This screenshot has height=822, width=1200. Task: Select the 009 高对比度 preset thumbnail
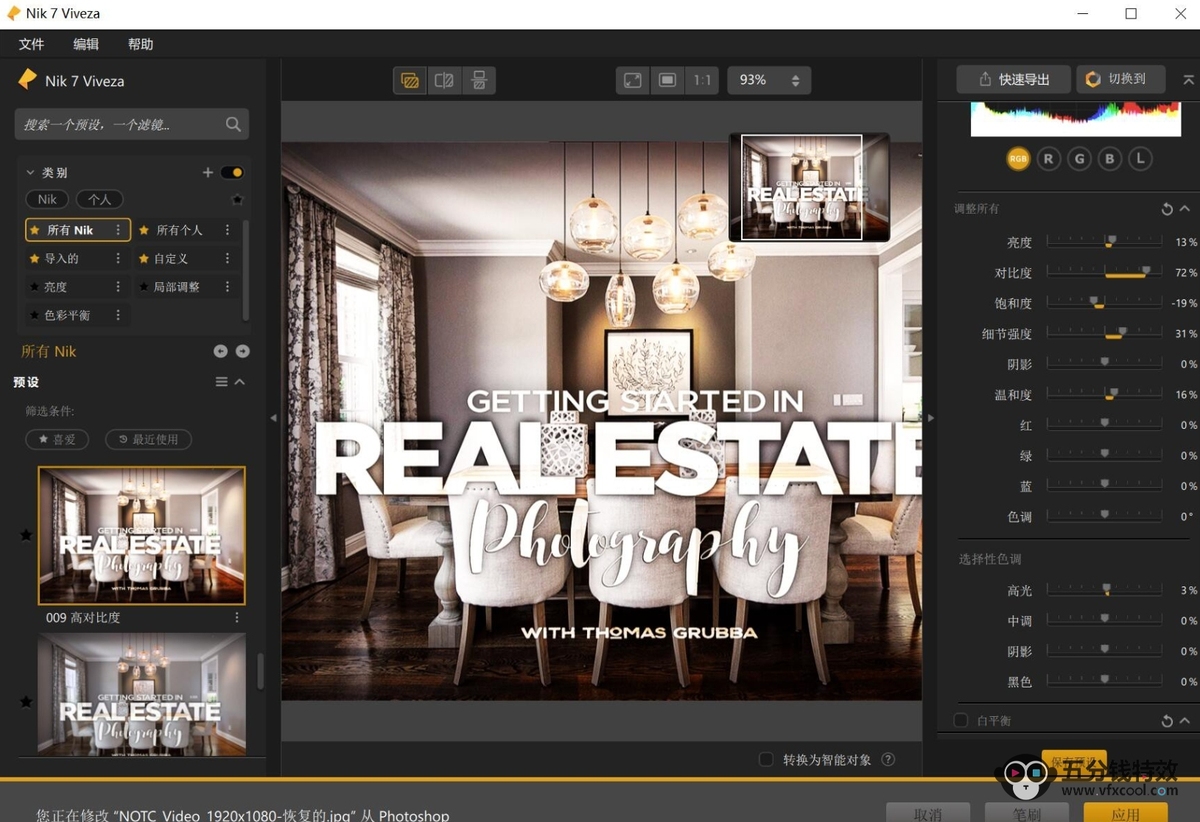click(141, 535)
